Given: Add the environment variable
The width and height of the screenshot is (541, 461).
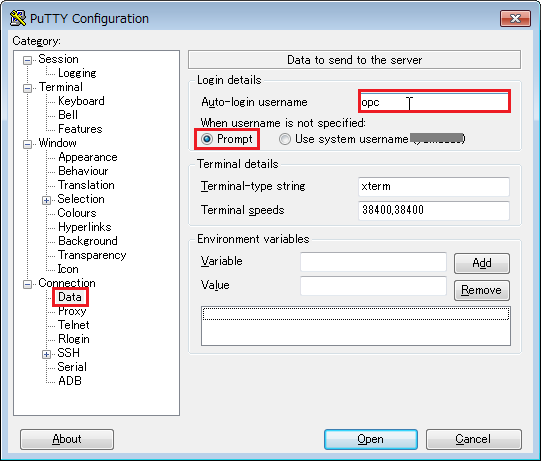Looking at the screenshot, I should click(482, 263).
